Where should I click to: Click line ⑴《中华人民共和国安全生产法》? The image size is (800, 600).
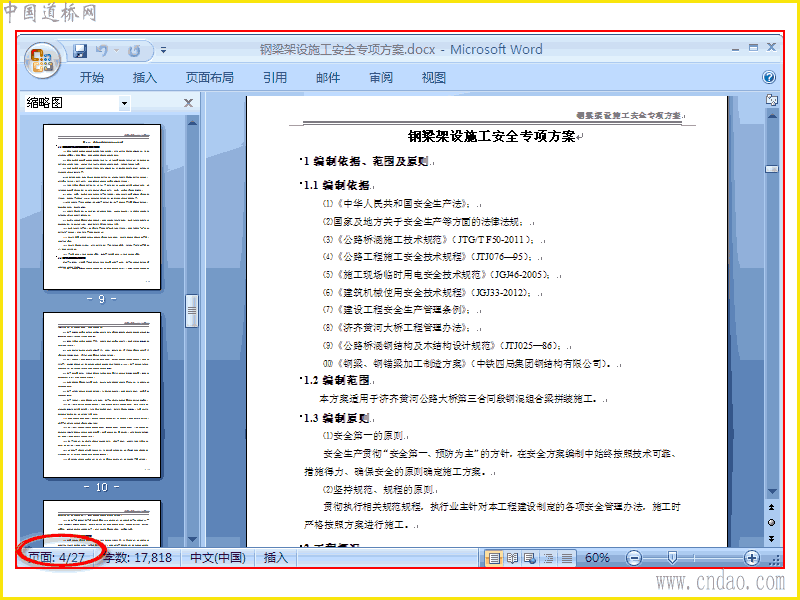pyautogui.click(x=397, y=204)
